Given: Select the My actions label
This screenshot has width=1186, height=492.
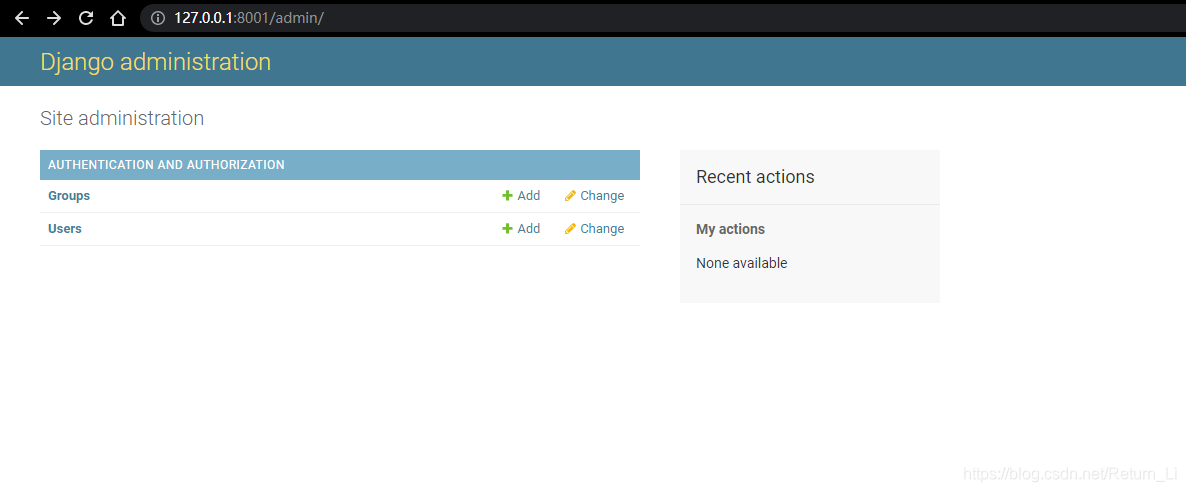Looking at the screenshot, I should (x=730, y=229).
